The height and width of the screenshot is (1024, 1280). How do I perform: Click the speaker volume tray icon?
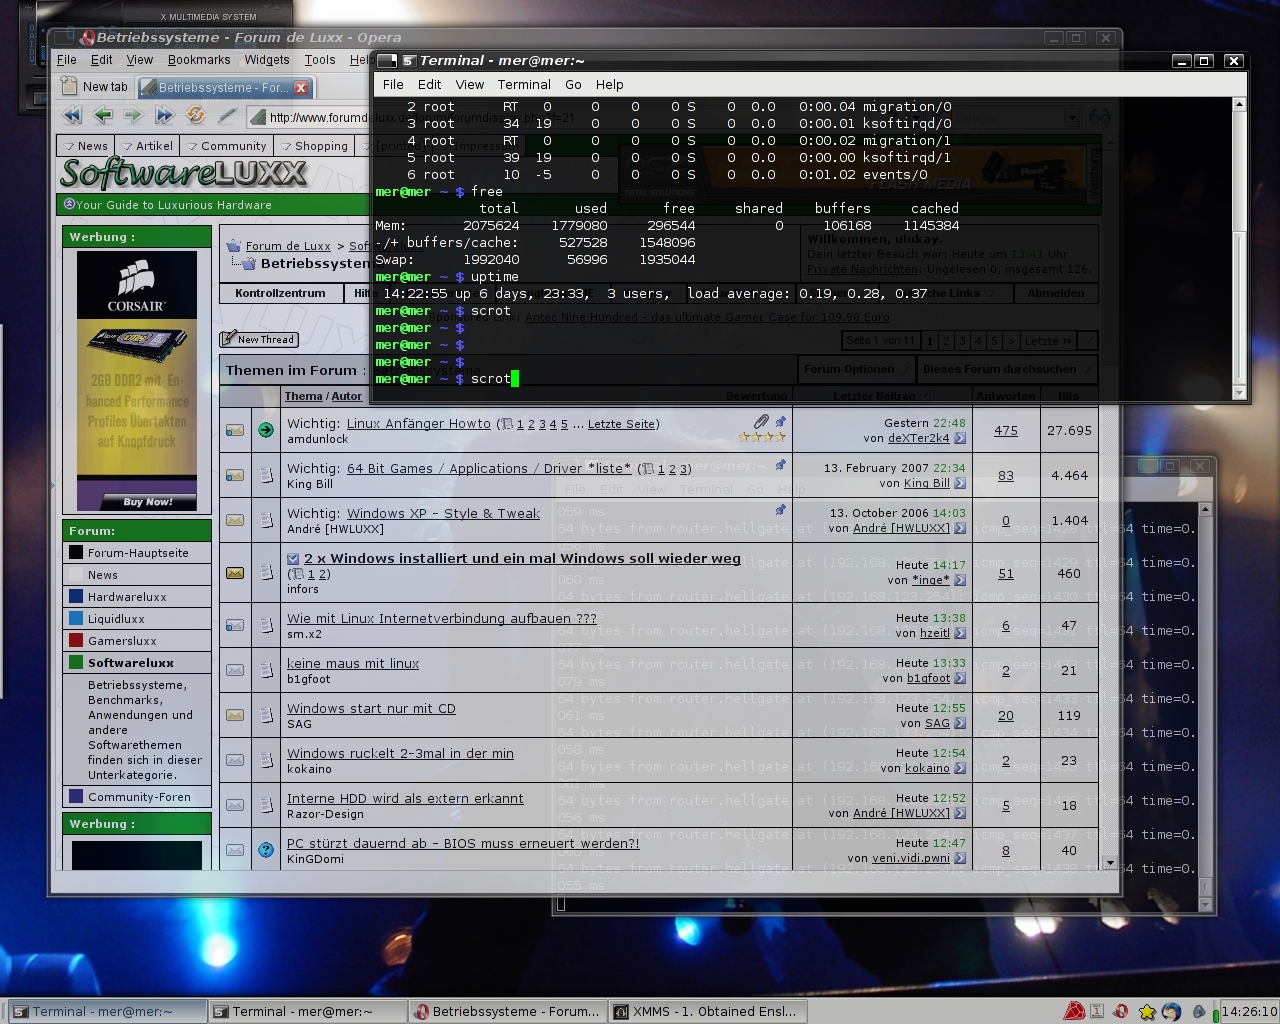click(x=1199, y=1011)
